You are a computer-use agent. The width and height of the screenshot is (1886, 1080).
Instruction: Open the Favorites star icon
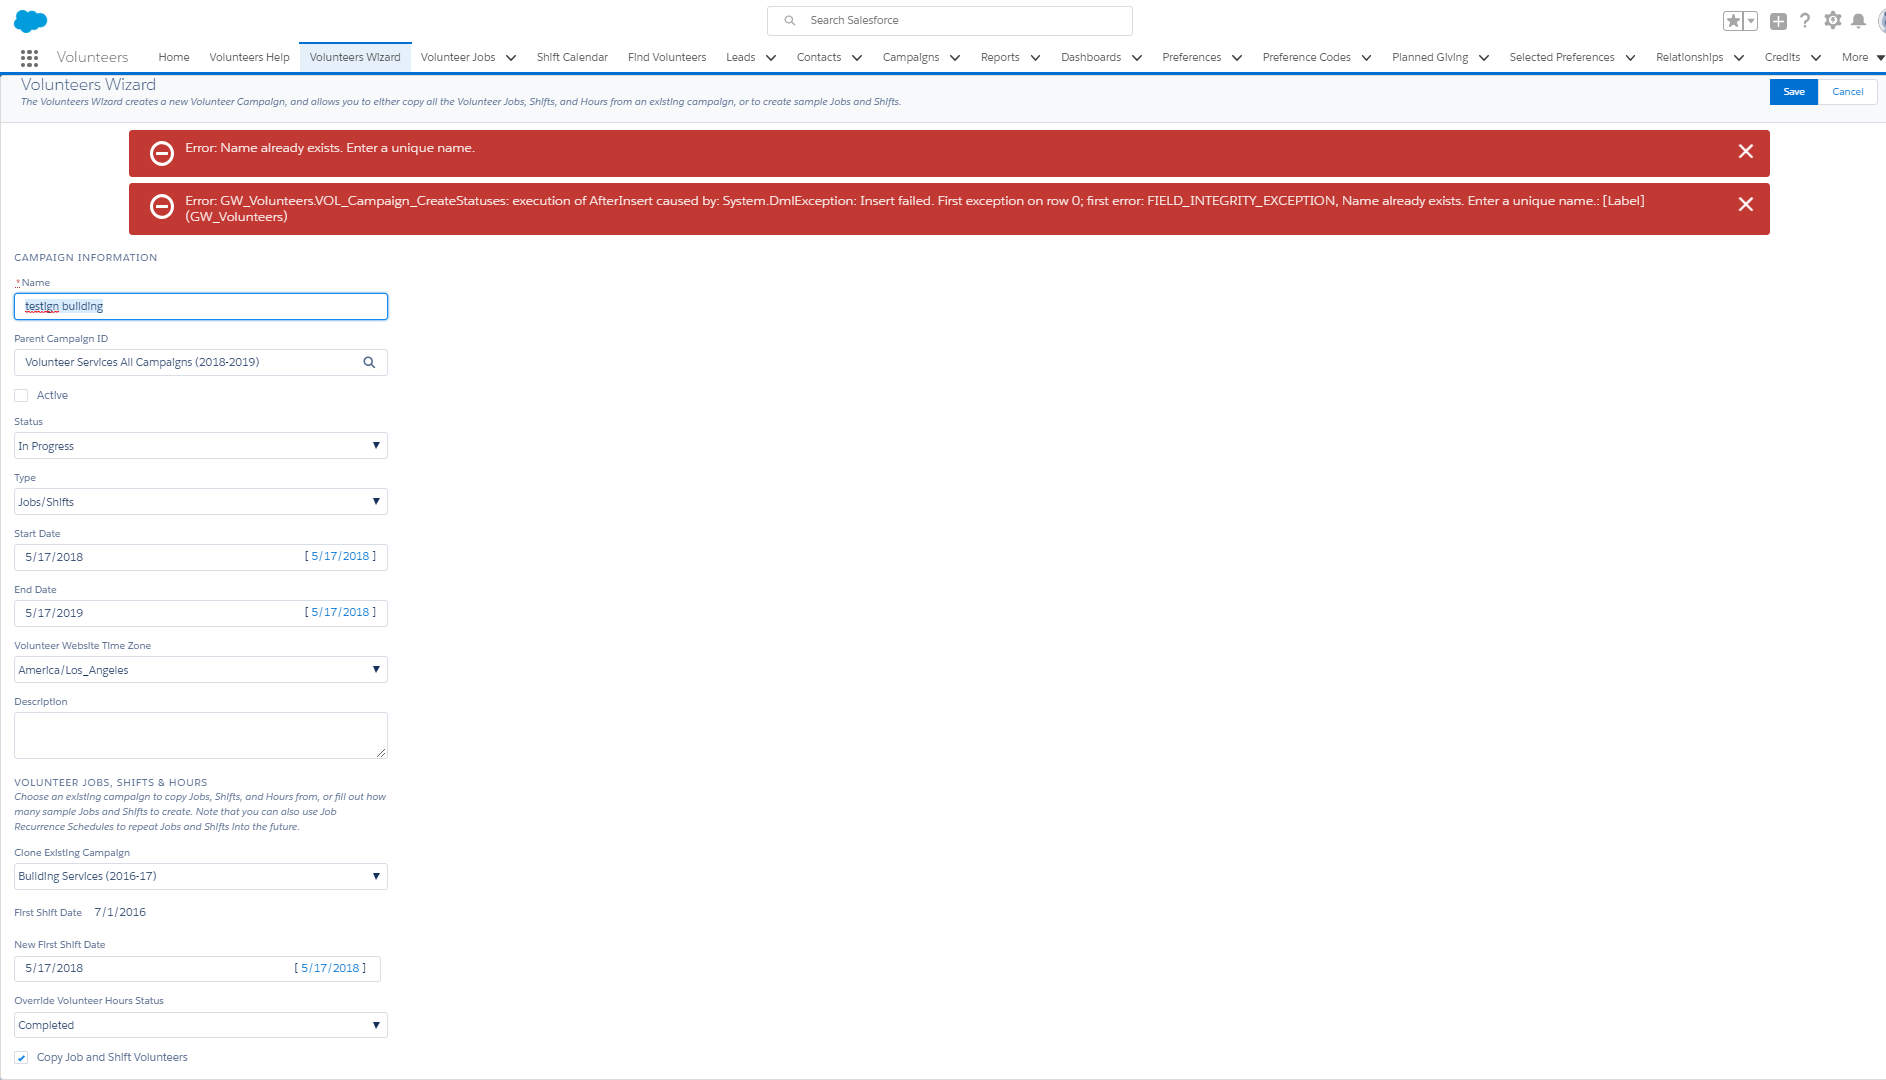[1733, 21]
